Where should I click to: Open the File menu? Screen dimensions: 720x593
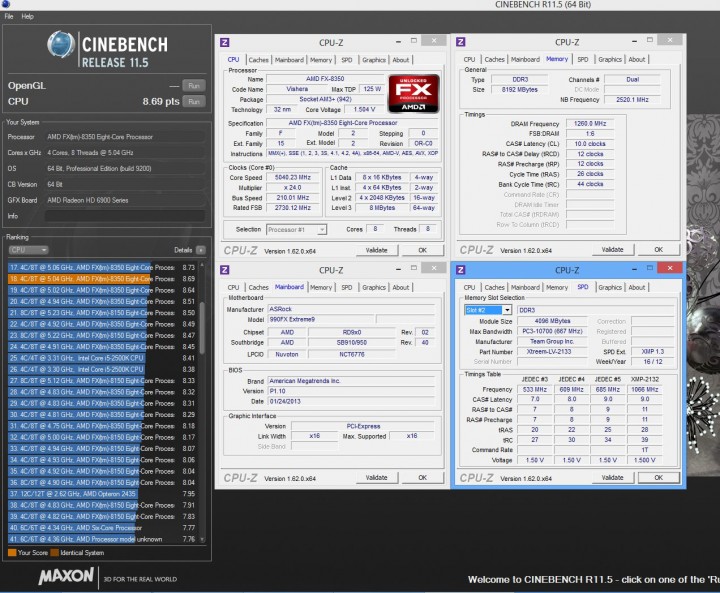click(9, 17)
